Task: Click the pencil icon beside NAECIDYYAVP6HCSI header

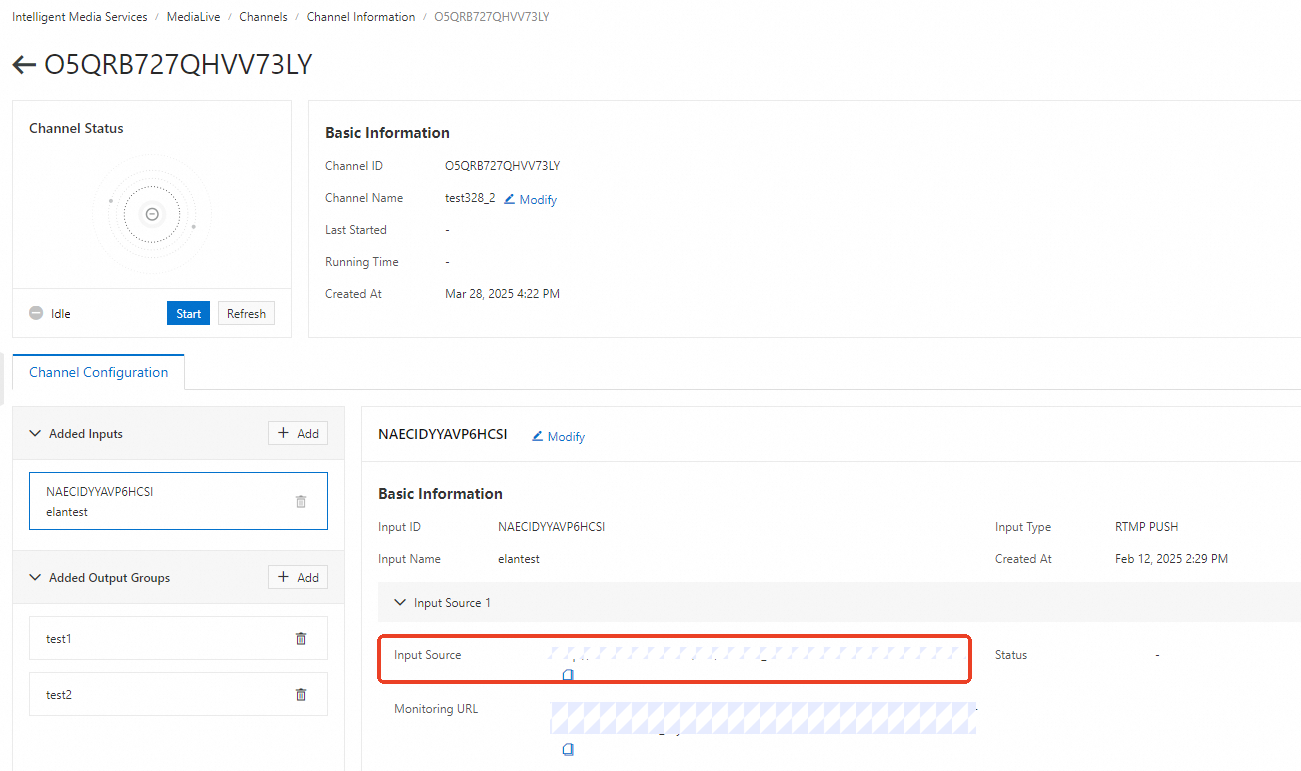Action: pyautogui.click(x=537, y=436)
